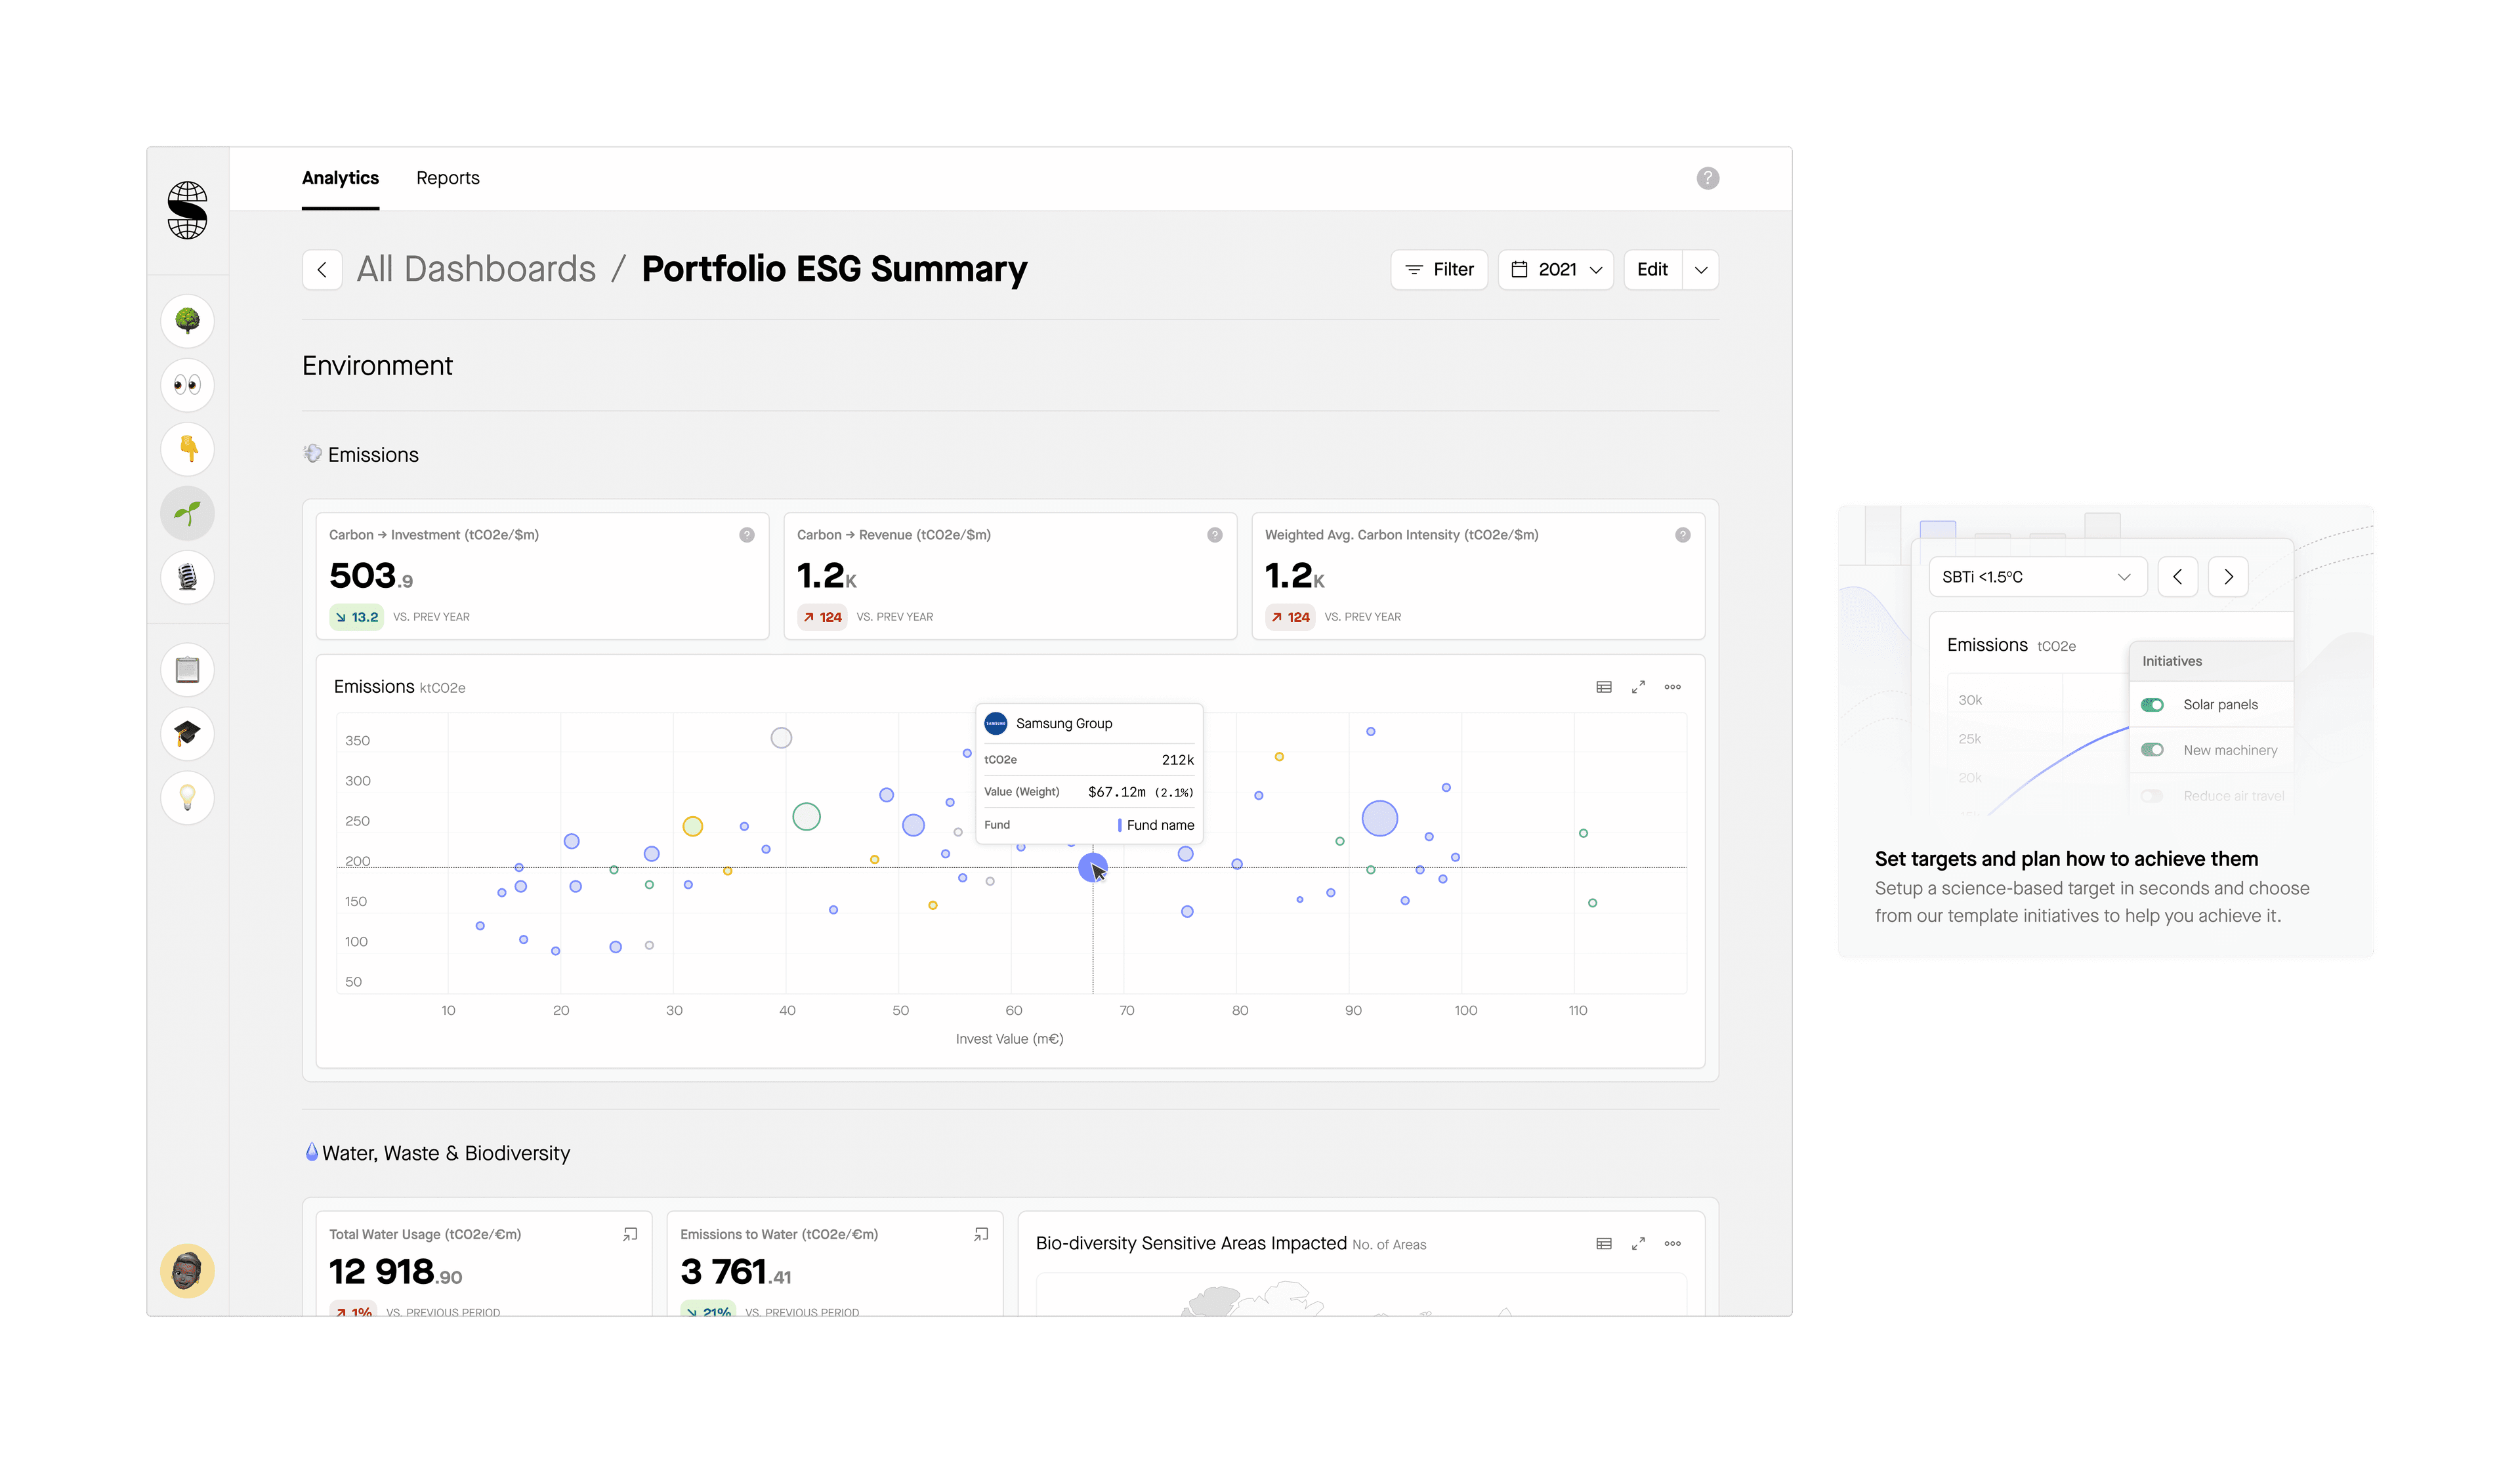Open user avatar profile at sidebar bottom

tap(187, 1271)
